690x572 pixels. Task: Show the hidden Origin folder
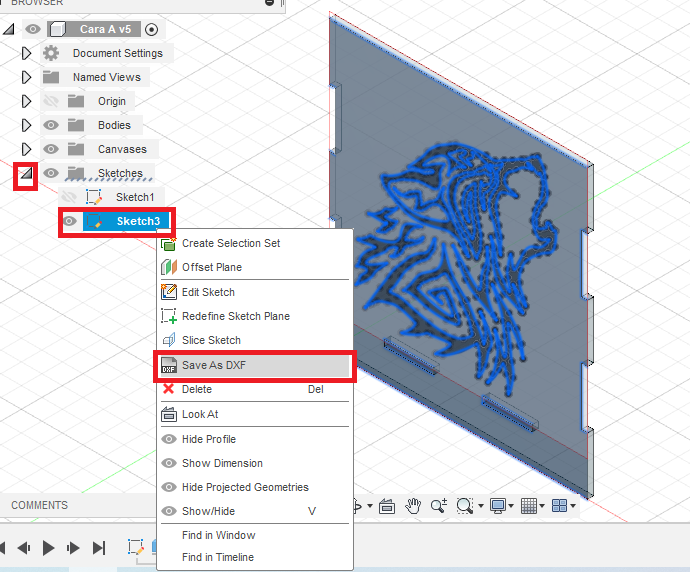[x=51, y=101]
